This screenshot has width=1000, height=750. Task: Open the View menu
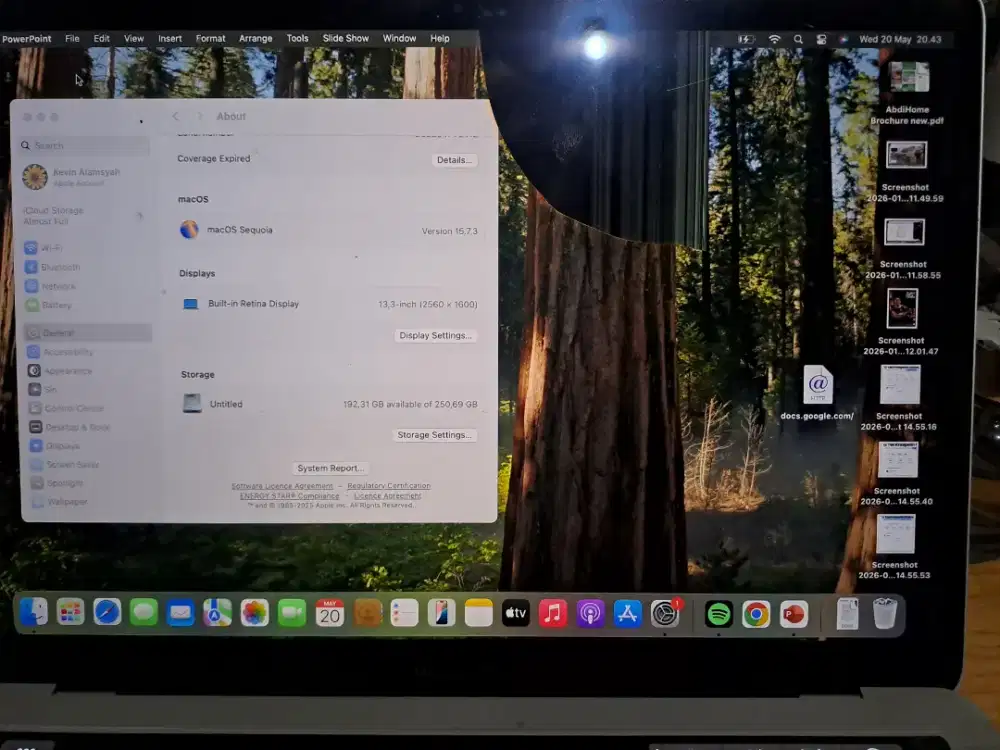coord(134,38)
